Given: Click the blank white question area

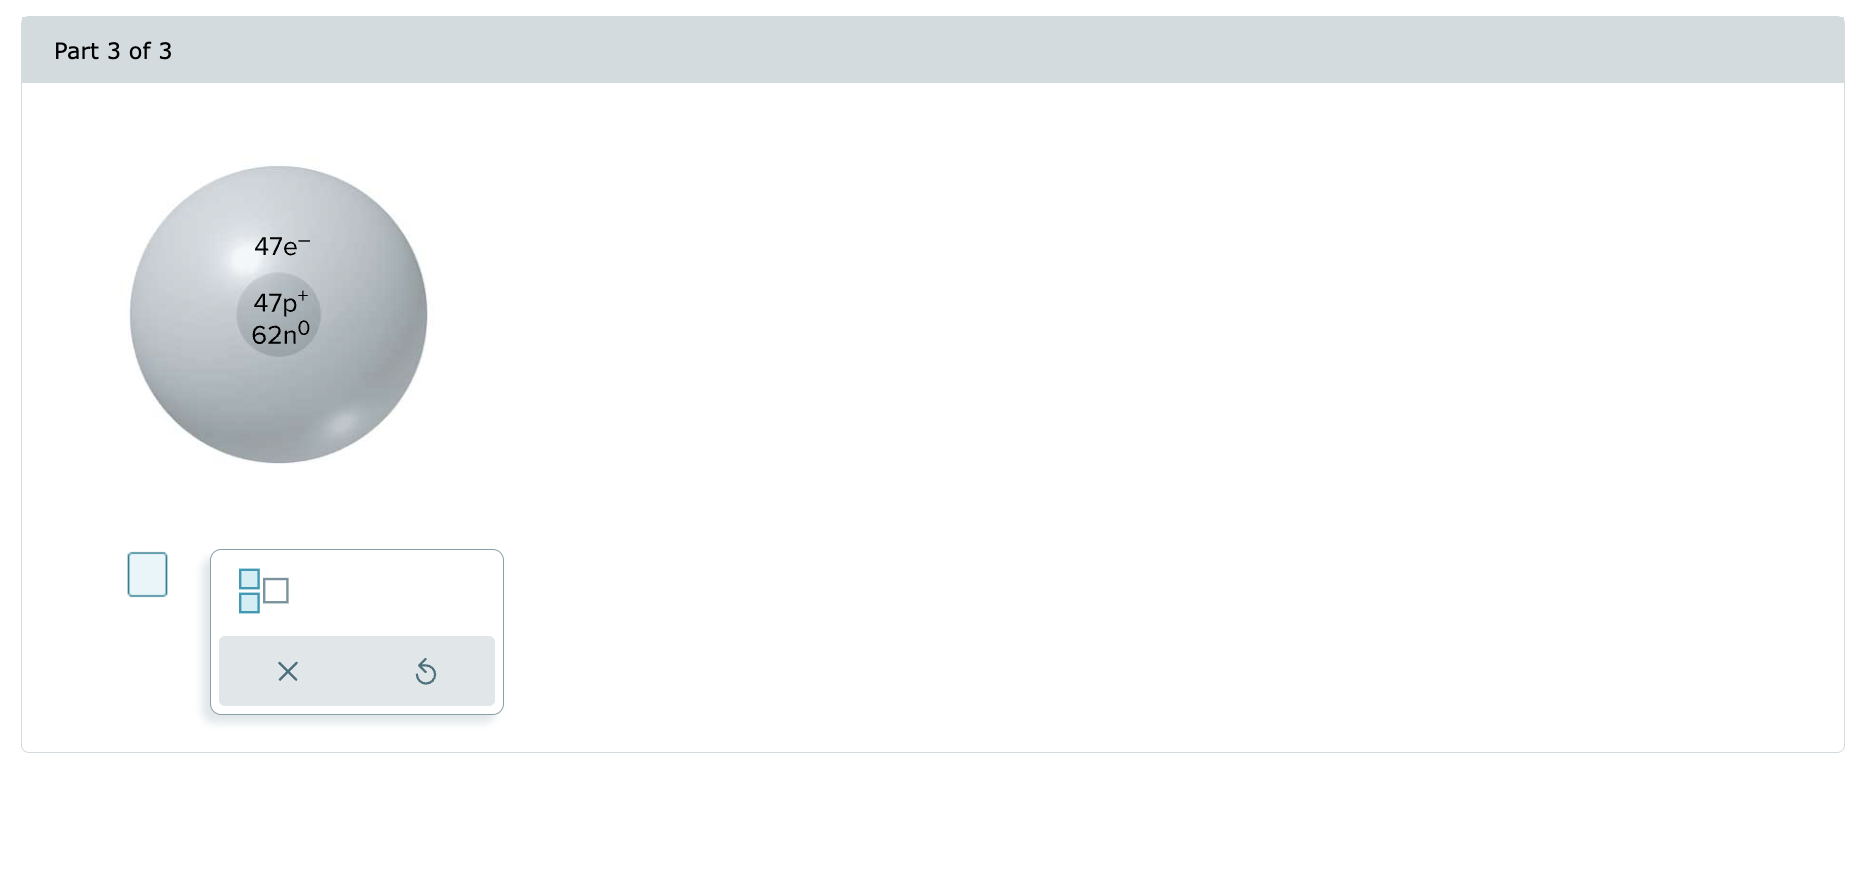Looking at the screenshot, I should click(x=1100, y=400).
